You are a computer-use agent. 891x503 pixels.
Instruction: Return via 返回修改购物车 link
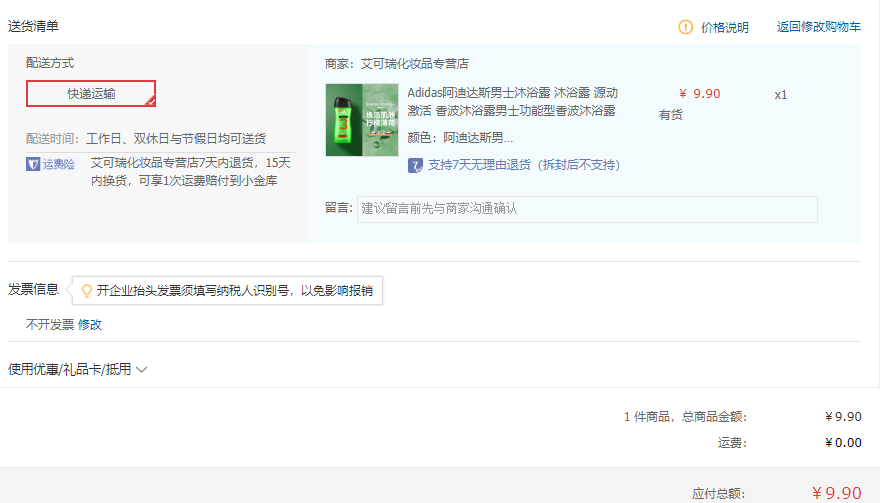(x=818, y=27)
